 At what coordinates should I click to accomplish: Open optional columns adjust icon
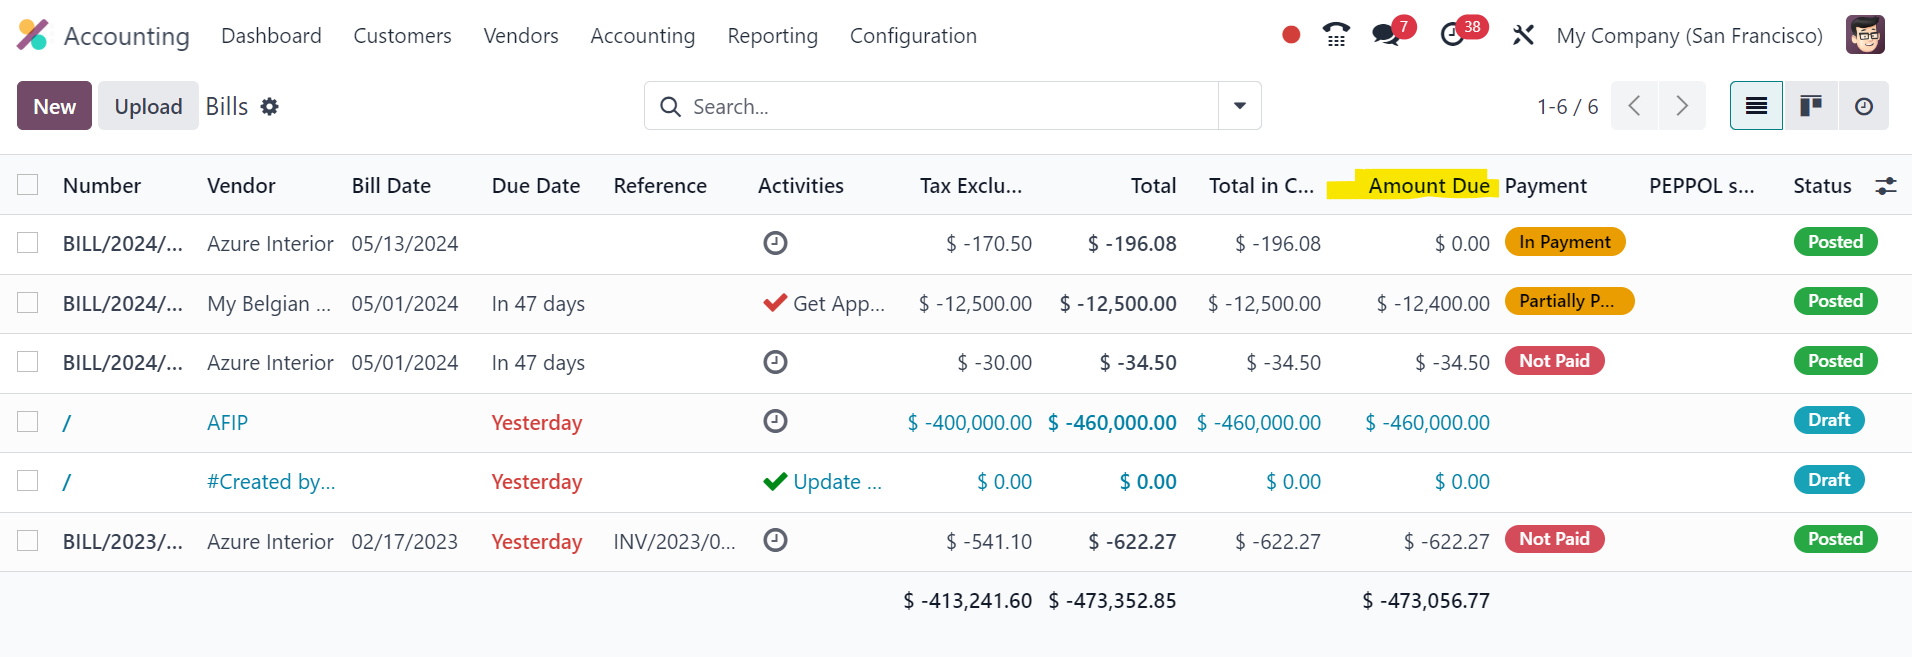coord(1885,186)
